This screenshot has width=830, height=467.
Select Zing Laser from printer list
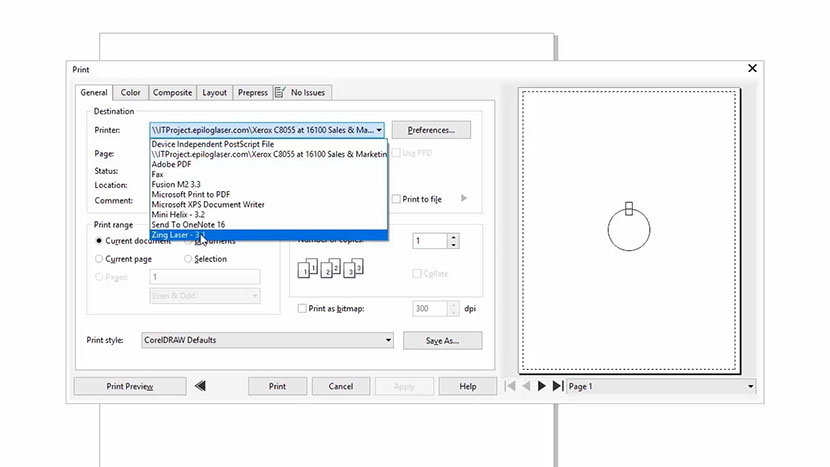(180, 235)
